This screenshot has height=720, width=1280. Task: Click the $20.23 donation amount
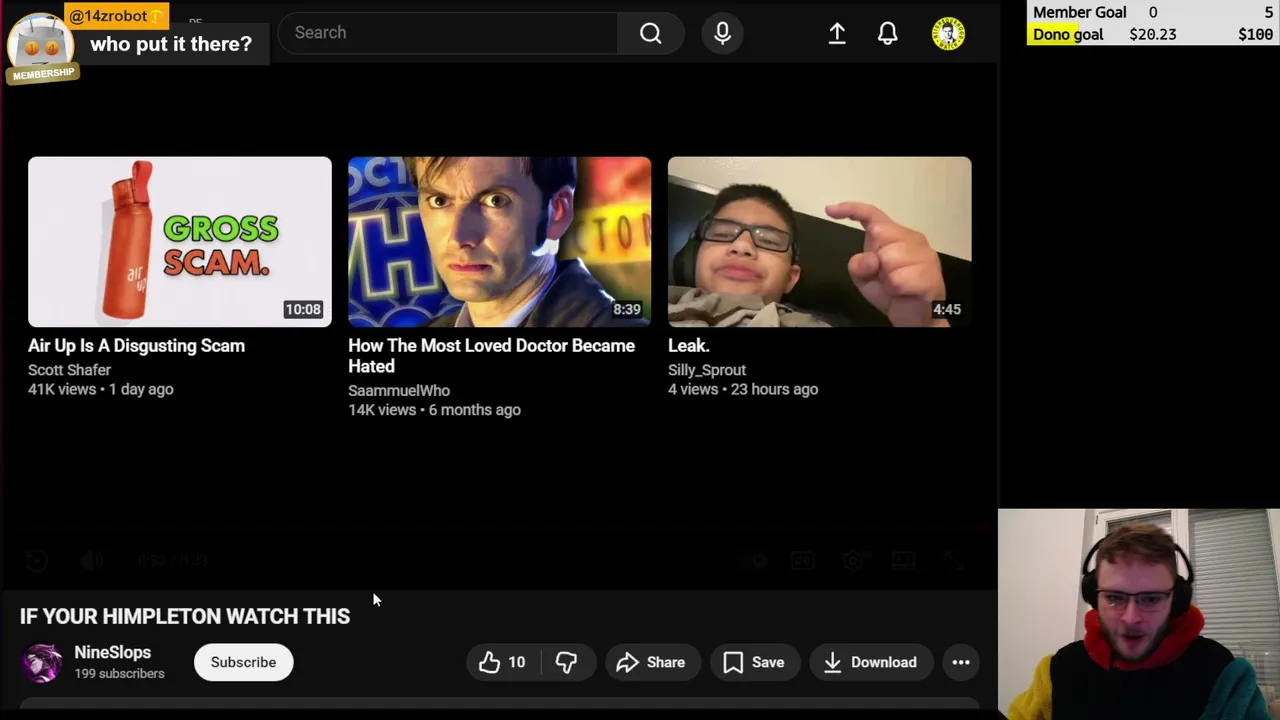(1152, 34)
